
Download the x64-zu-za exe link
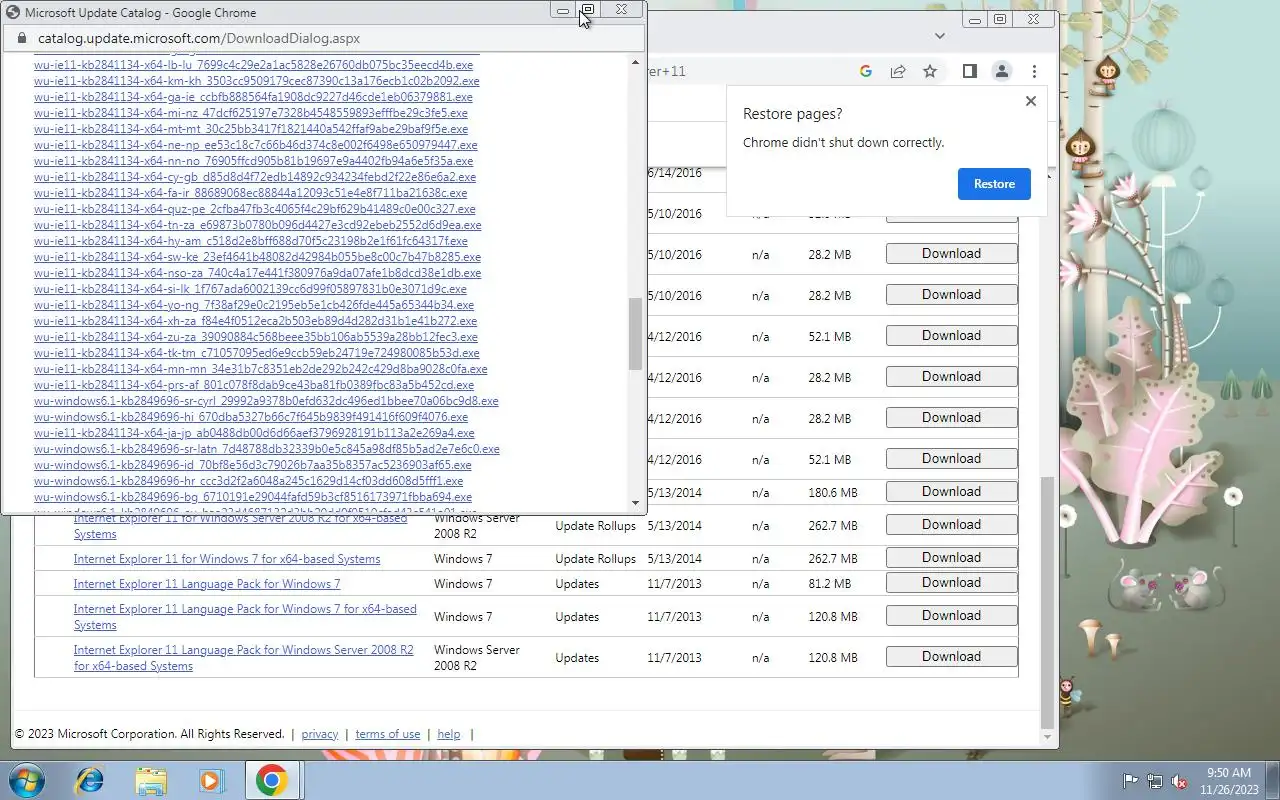click(254, 337)
